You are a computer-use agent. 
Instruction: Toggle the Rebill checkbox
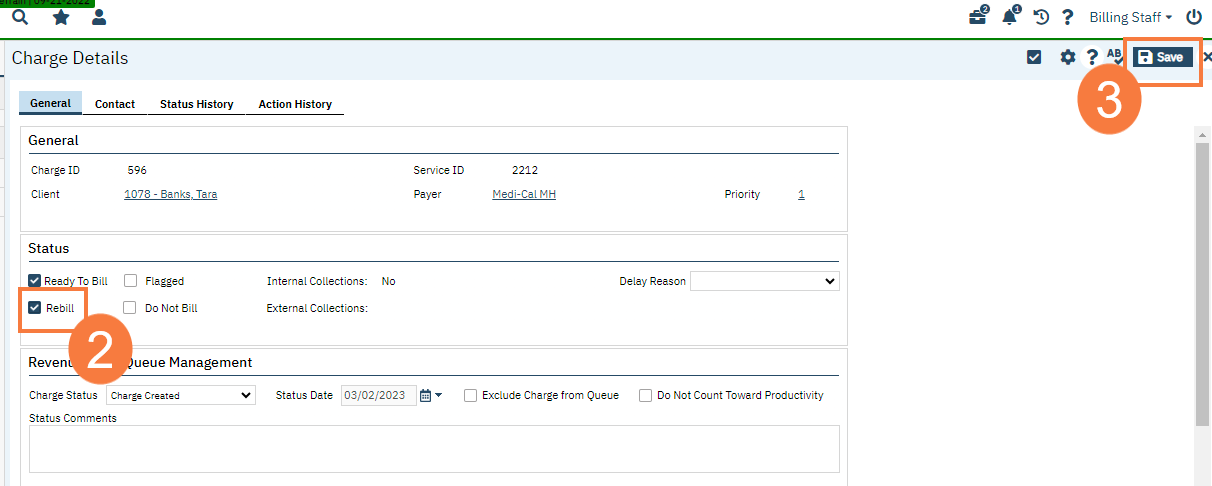coord(35,308)
